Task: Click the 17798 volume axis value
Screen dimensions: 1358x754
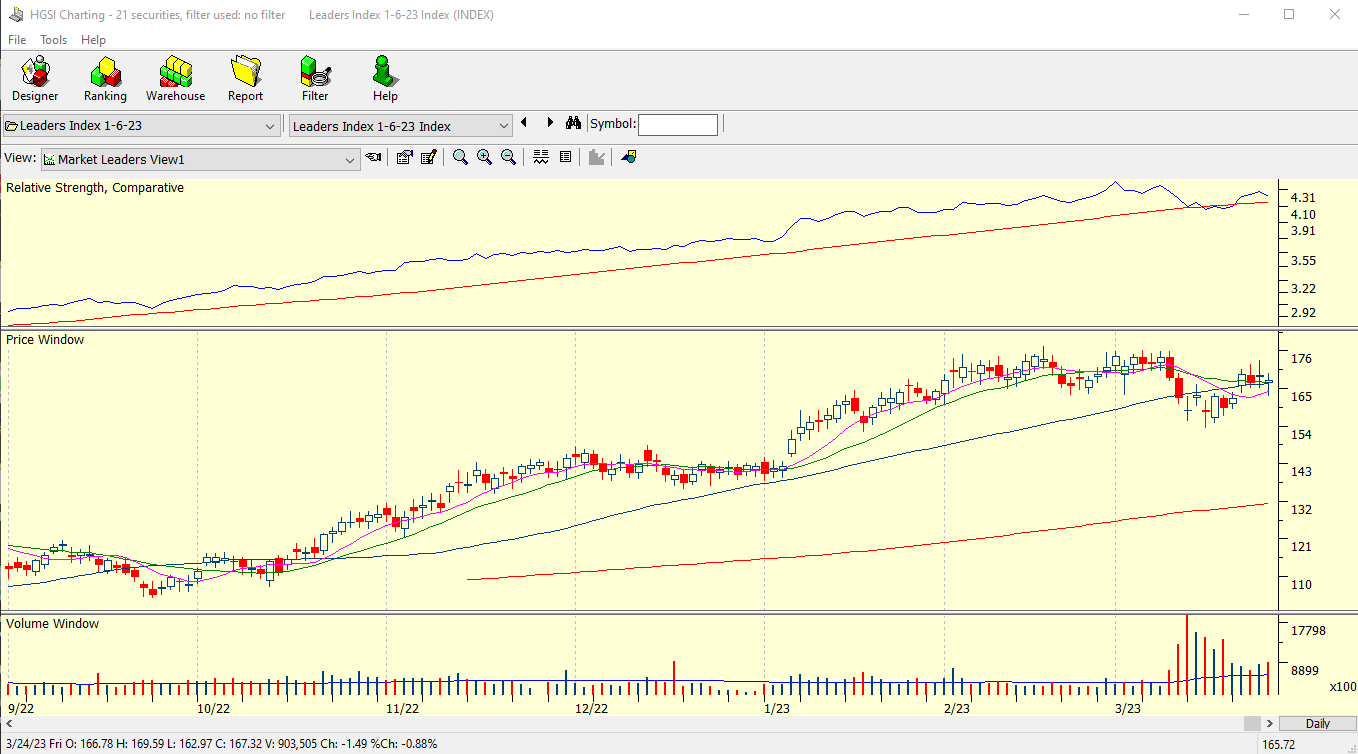Action: coord(1308,631)
